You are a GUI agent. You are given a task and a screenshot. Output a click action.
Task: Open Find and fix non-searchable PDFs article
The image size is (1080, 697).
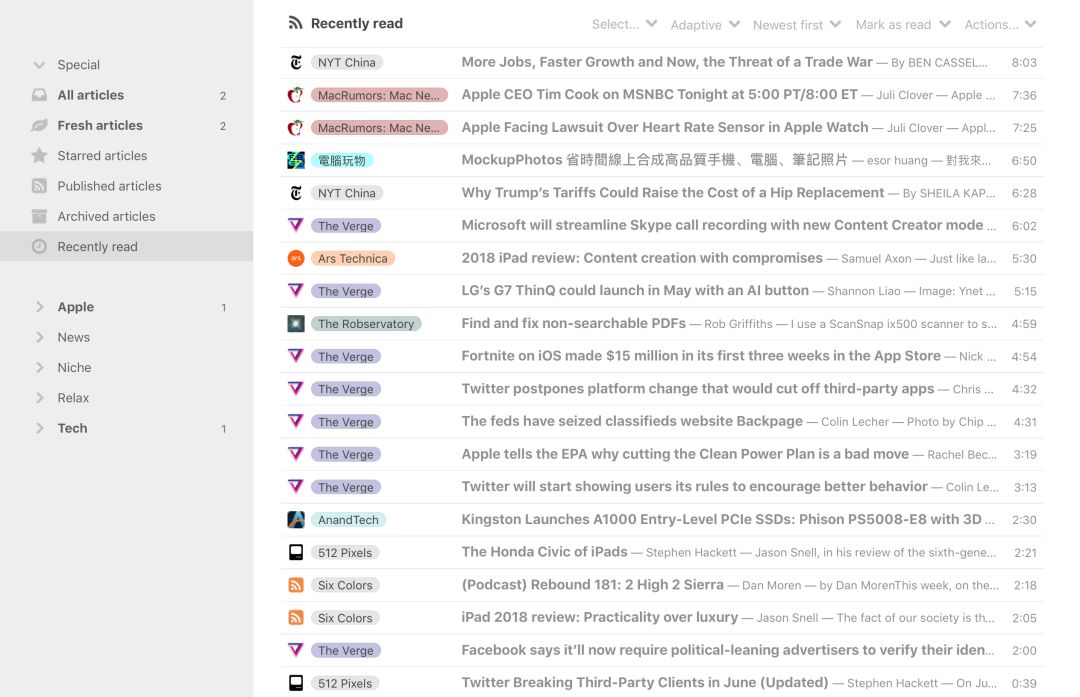574,324
